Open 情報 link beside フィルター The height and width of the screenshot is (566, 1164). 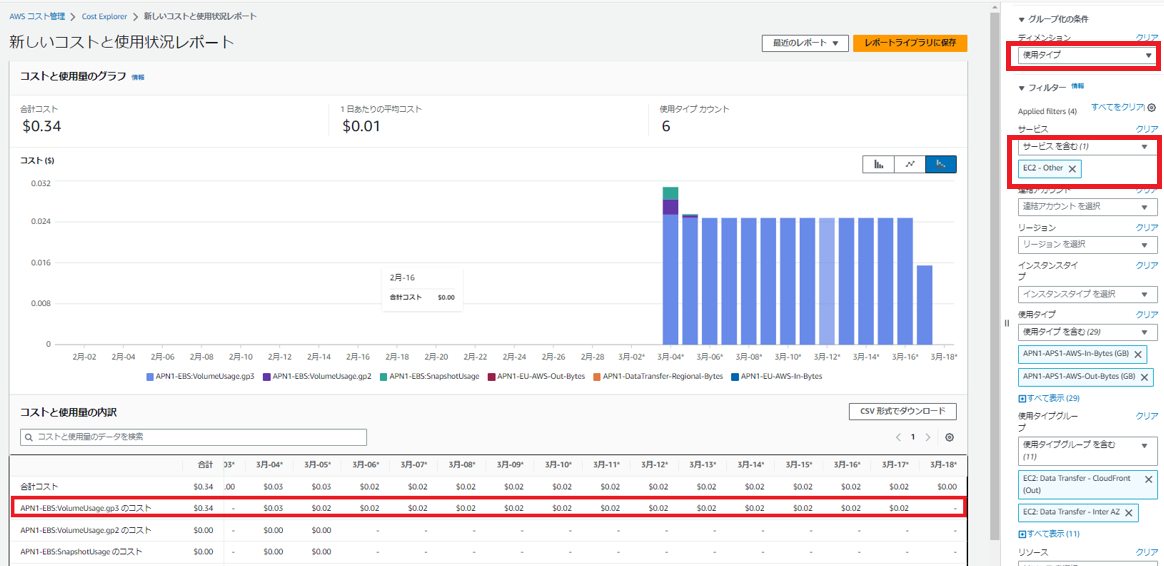[1078, 86]
